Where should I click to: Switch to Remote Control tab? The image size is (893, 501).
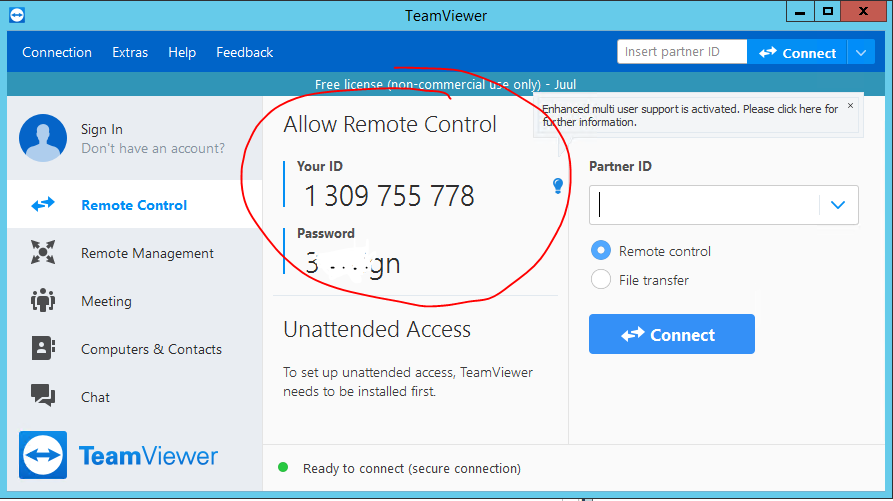[135, 204]
